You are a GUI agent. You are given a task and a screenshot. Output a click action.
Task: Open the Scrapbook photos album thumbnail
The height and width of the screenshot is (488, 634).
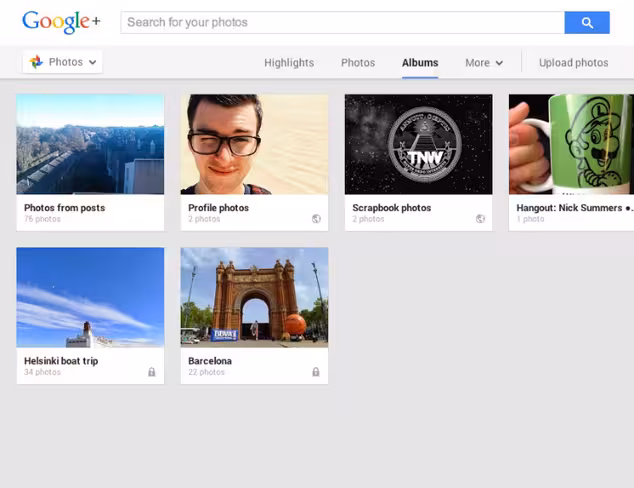tap(418, 144)
